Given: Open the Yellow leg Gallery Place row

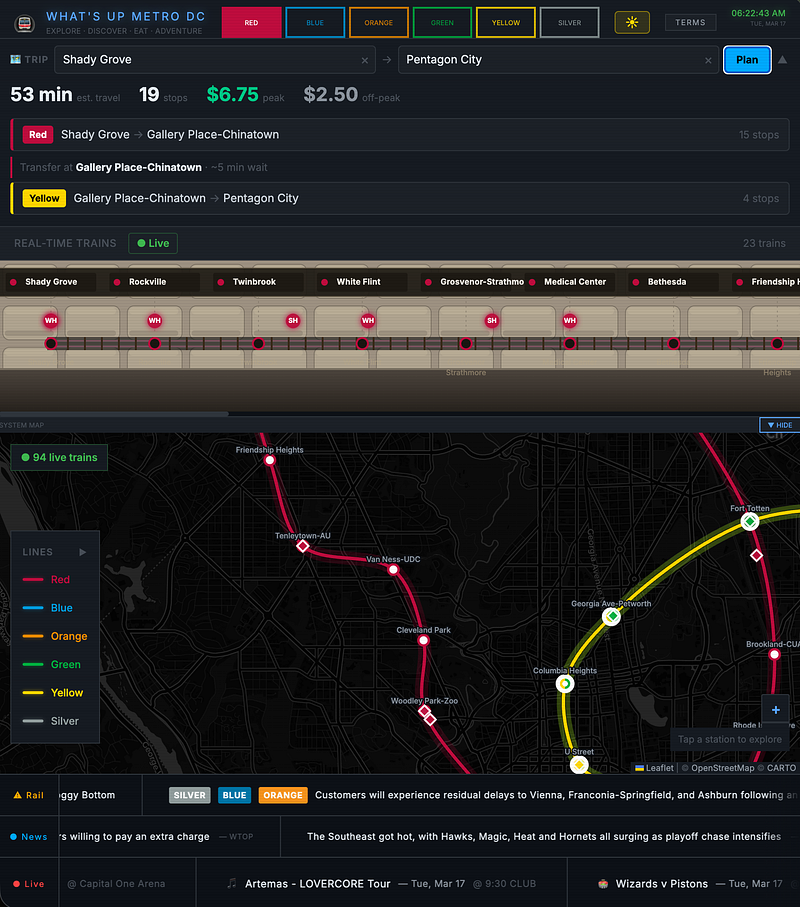Looking at the screenshot, I should [400, 198].
